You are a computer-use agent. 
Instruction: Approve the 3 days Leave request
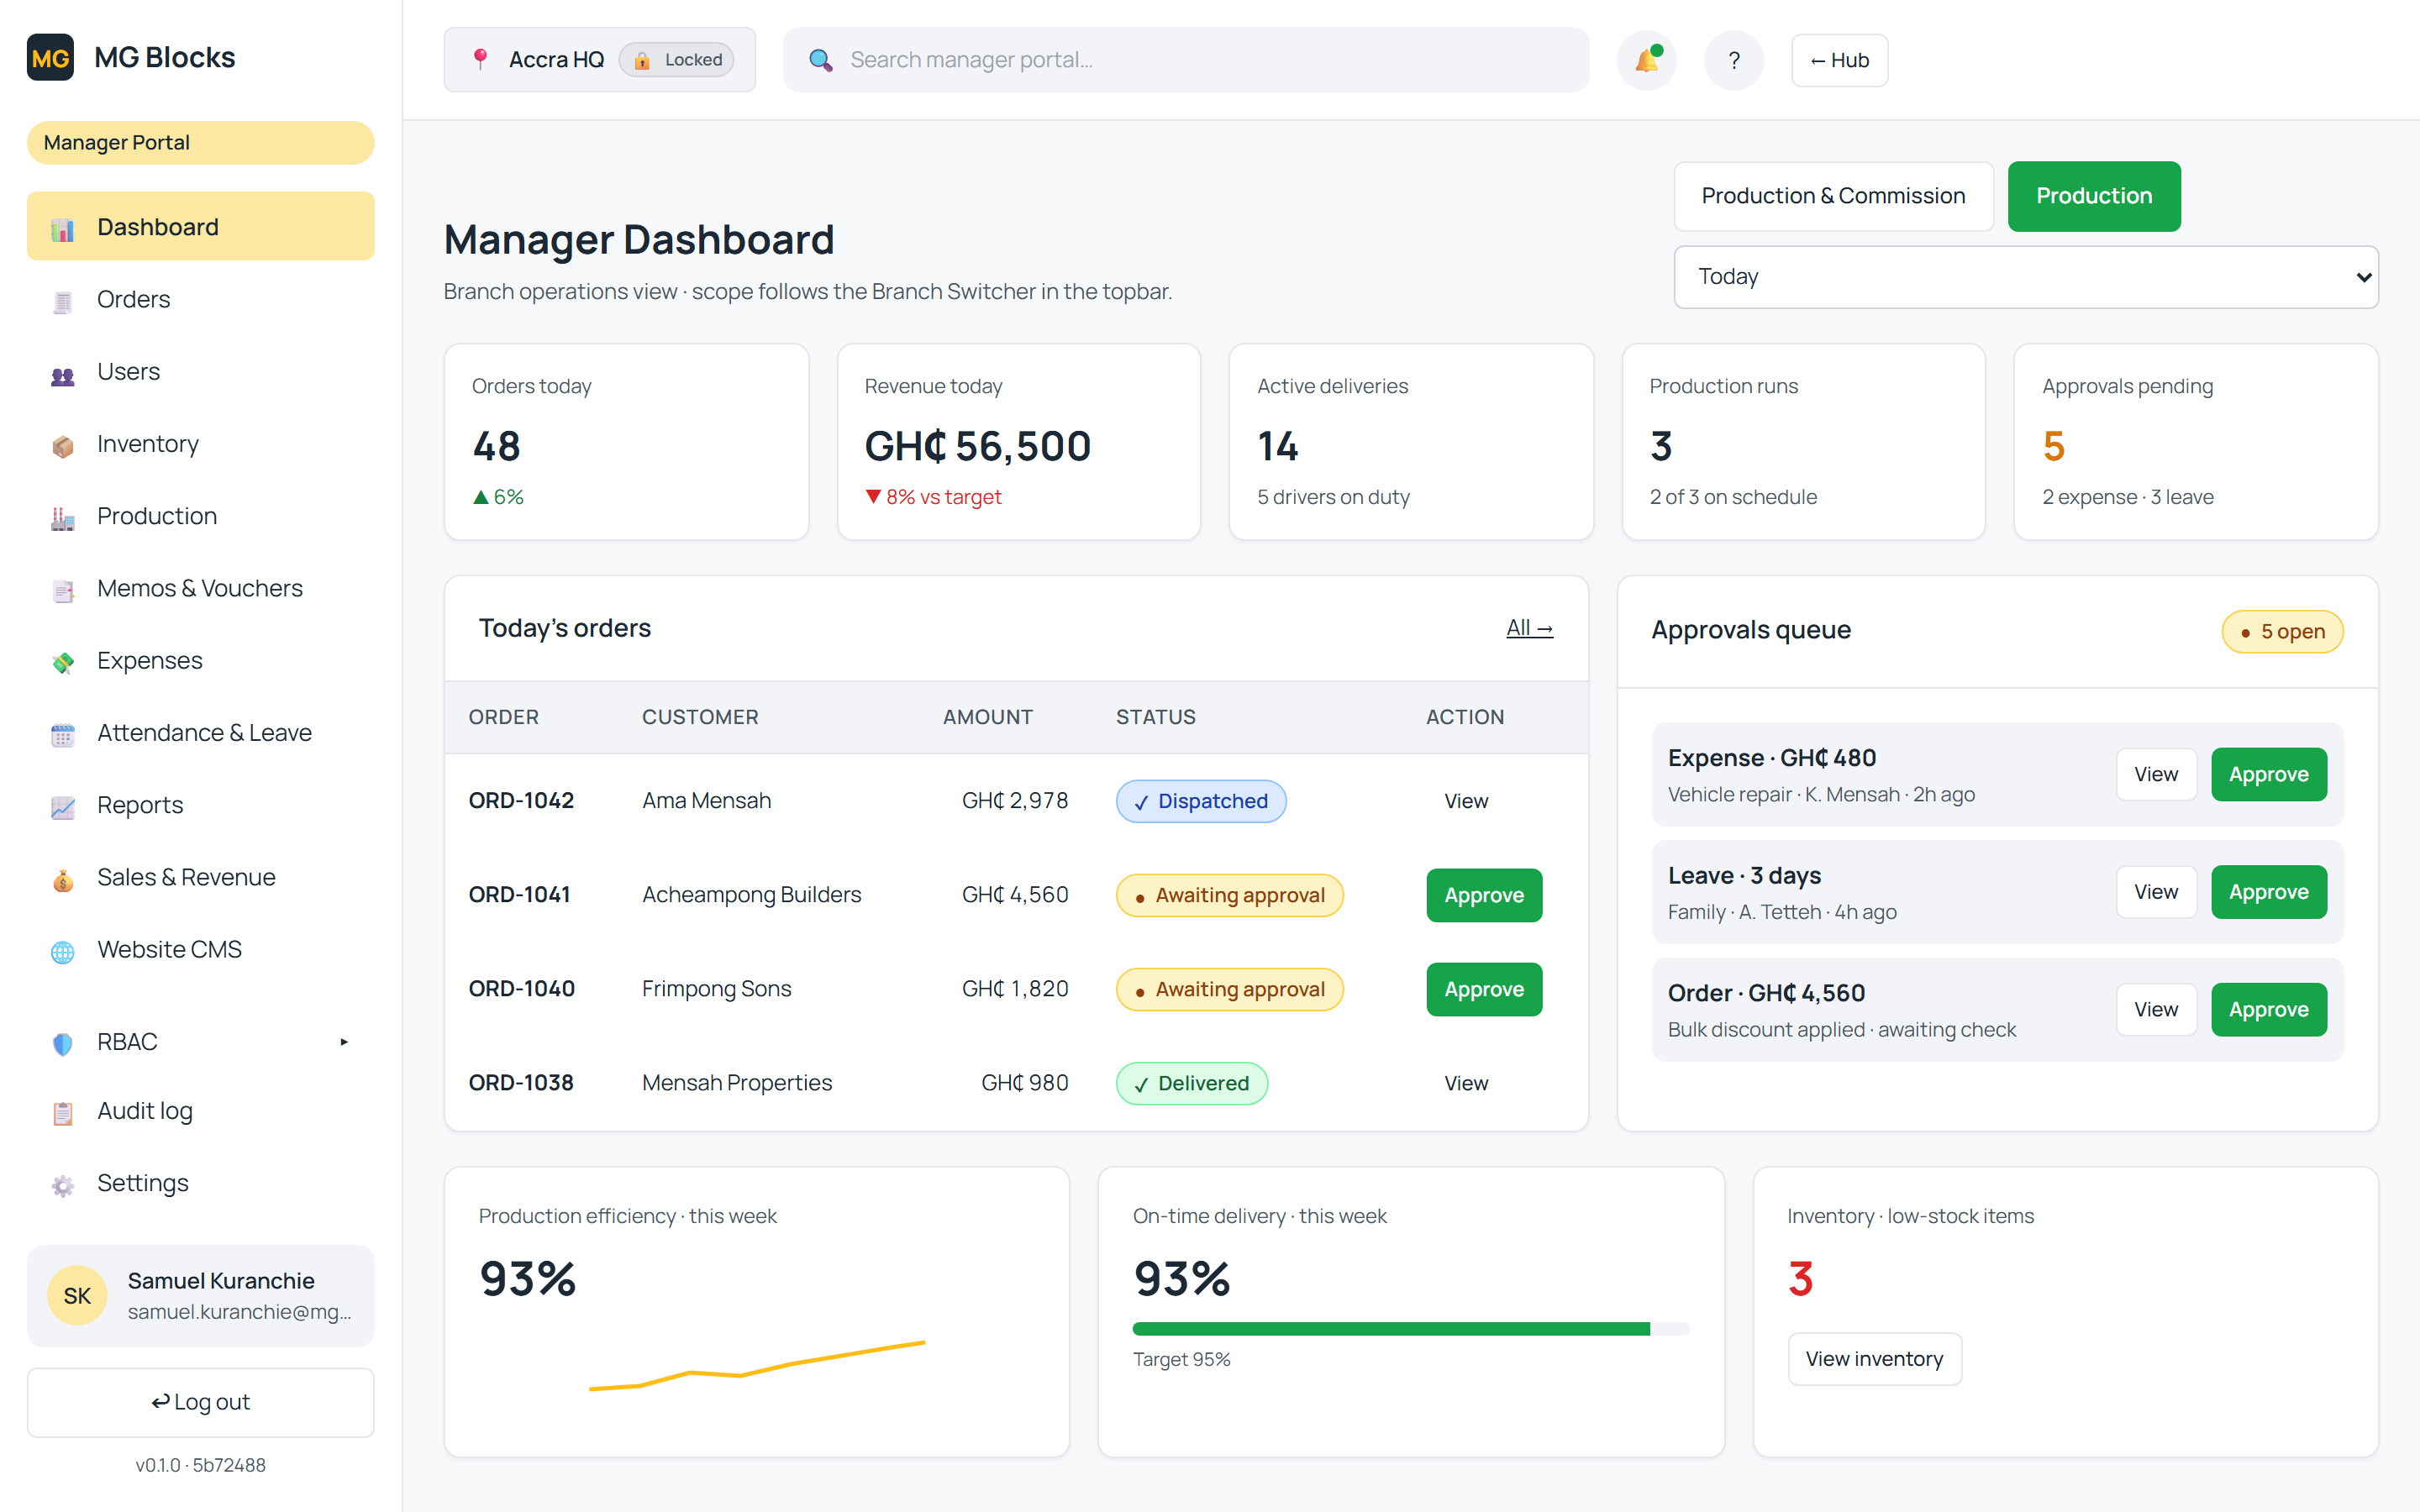2268,892
